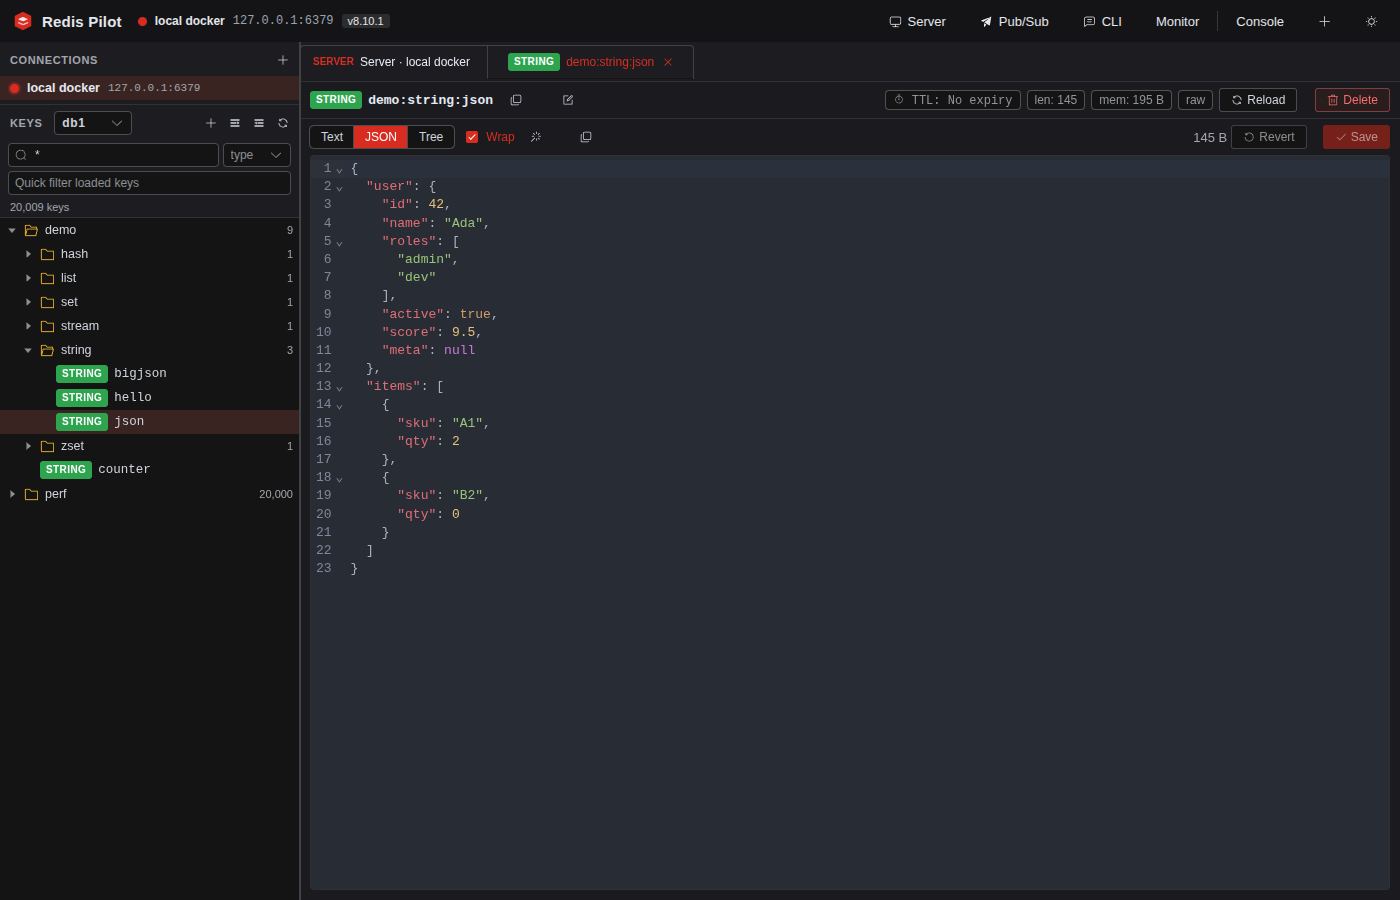
Task: Fold the object starting at line 18
Action: [x=339, y=478]
